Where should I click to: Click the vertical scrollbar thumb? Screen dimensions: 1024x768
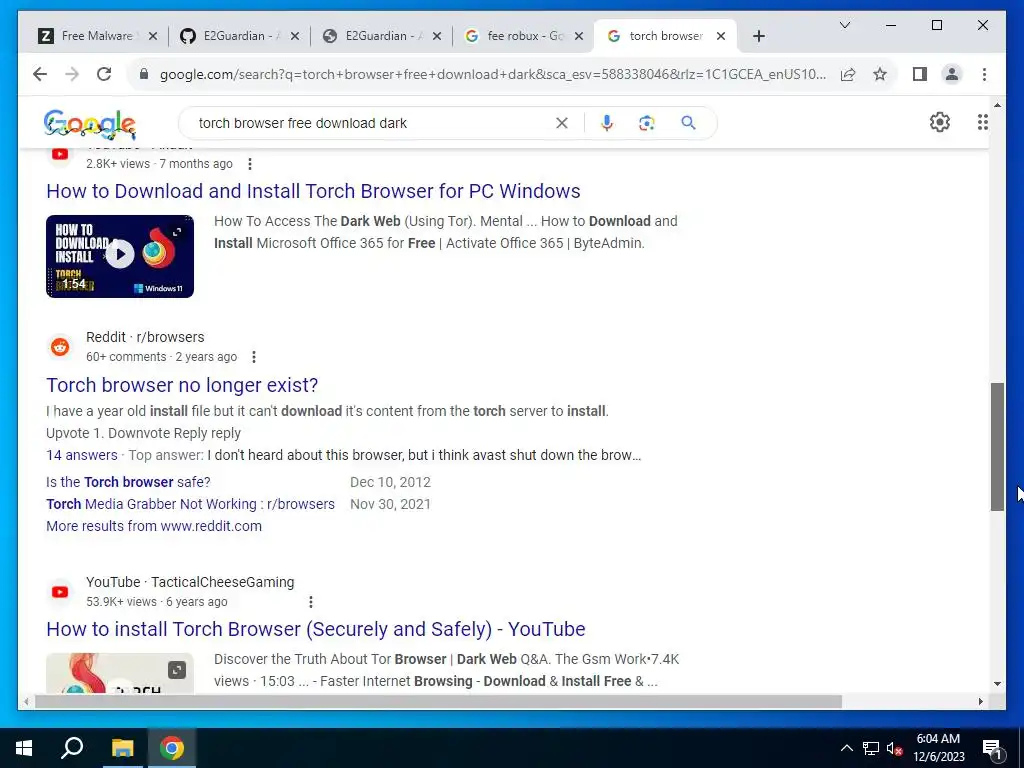(997, 447)
